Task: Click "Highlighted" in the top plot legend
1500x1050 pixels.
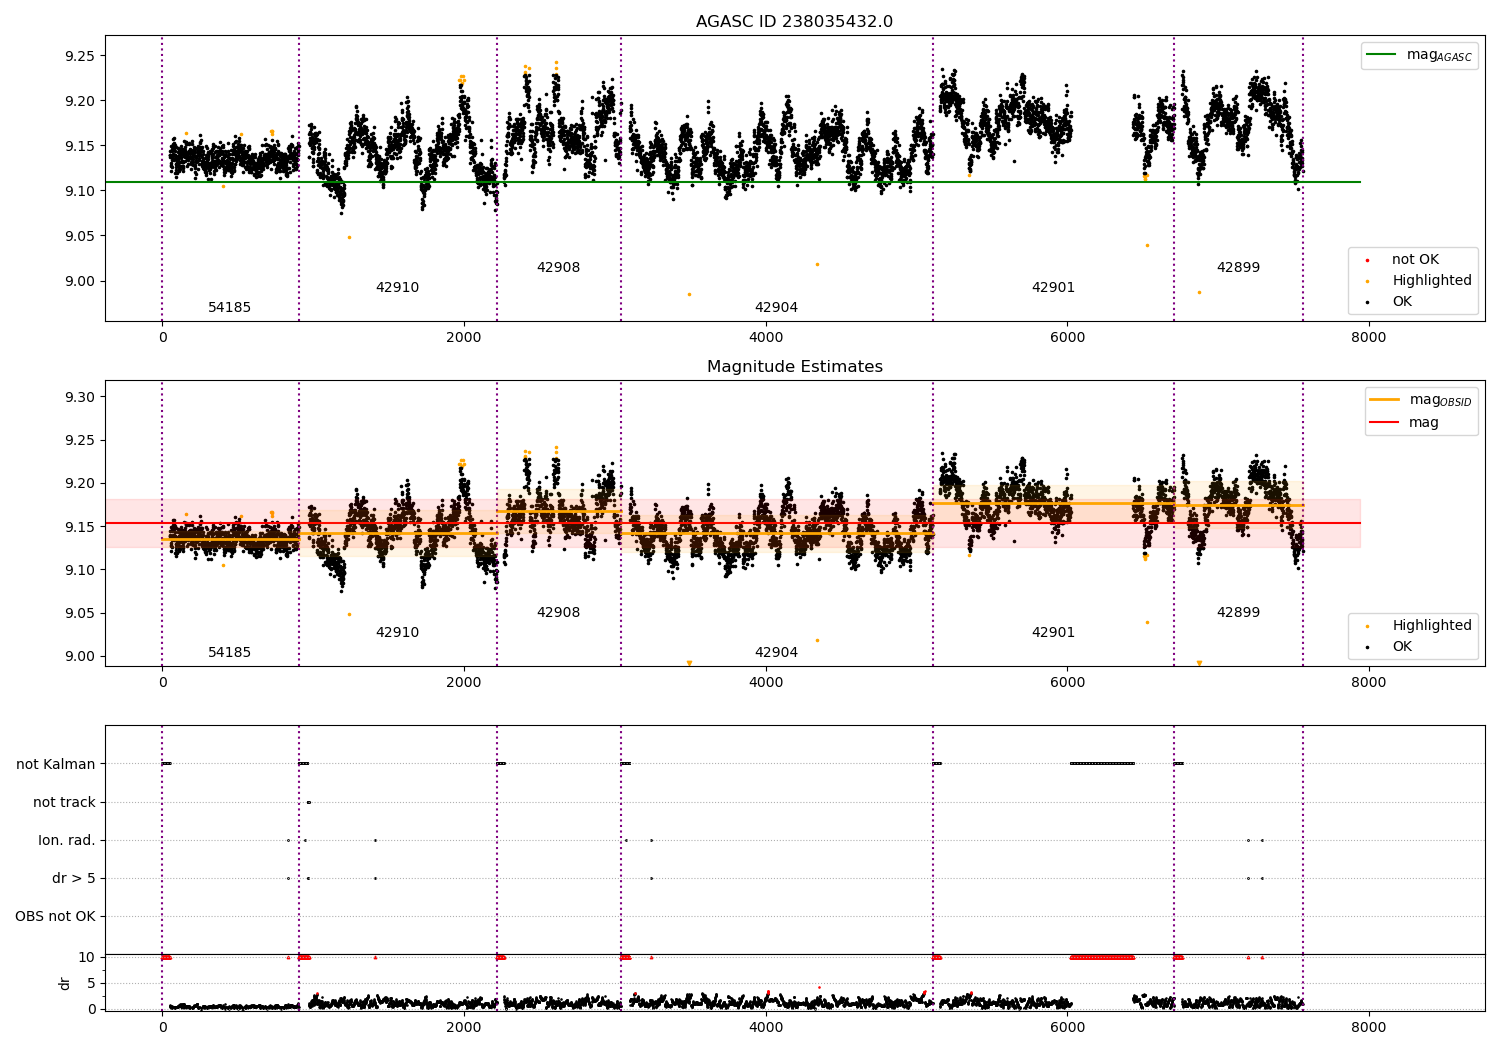Action: pyautogui.click(x=1432, y=281)
